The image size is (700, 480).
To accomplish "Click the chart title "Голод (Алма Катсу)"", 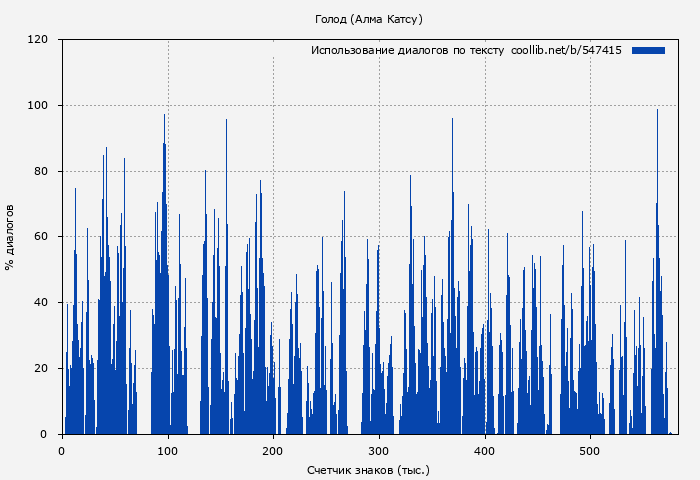I will 369,19.
